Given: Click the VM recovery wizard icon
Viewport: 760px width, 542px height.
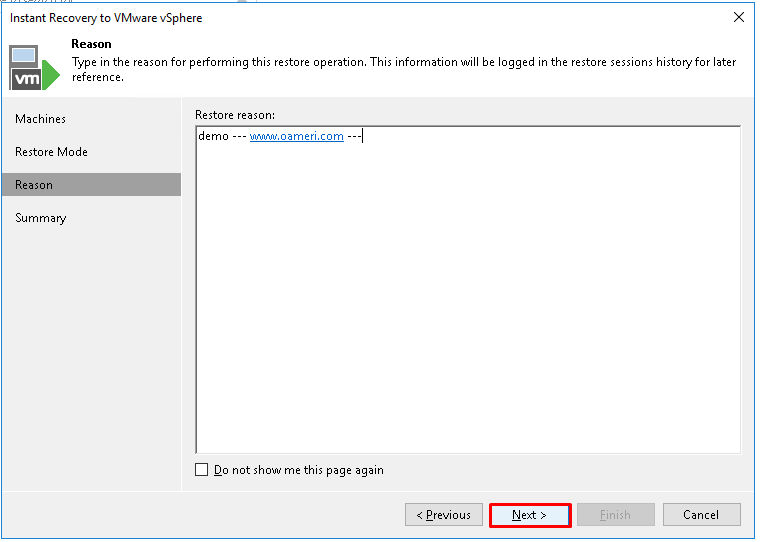Looking at the screenshot, I should point(34,67).
